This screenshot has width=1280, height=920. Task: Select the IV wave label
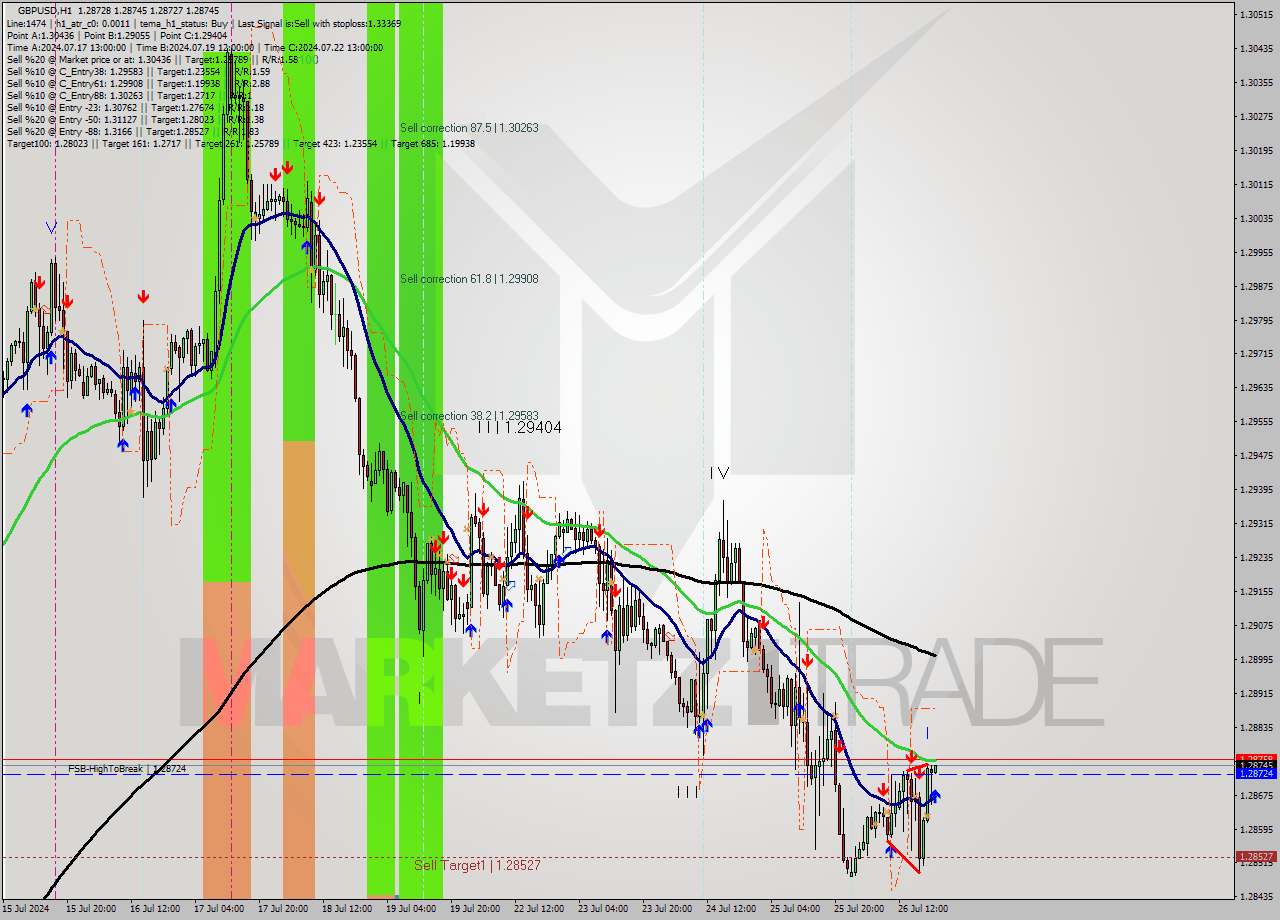[719, 473]
